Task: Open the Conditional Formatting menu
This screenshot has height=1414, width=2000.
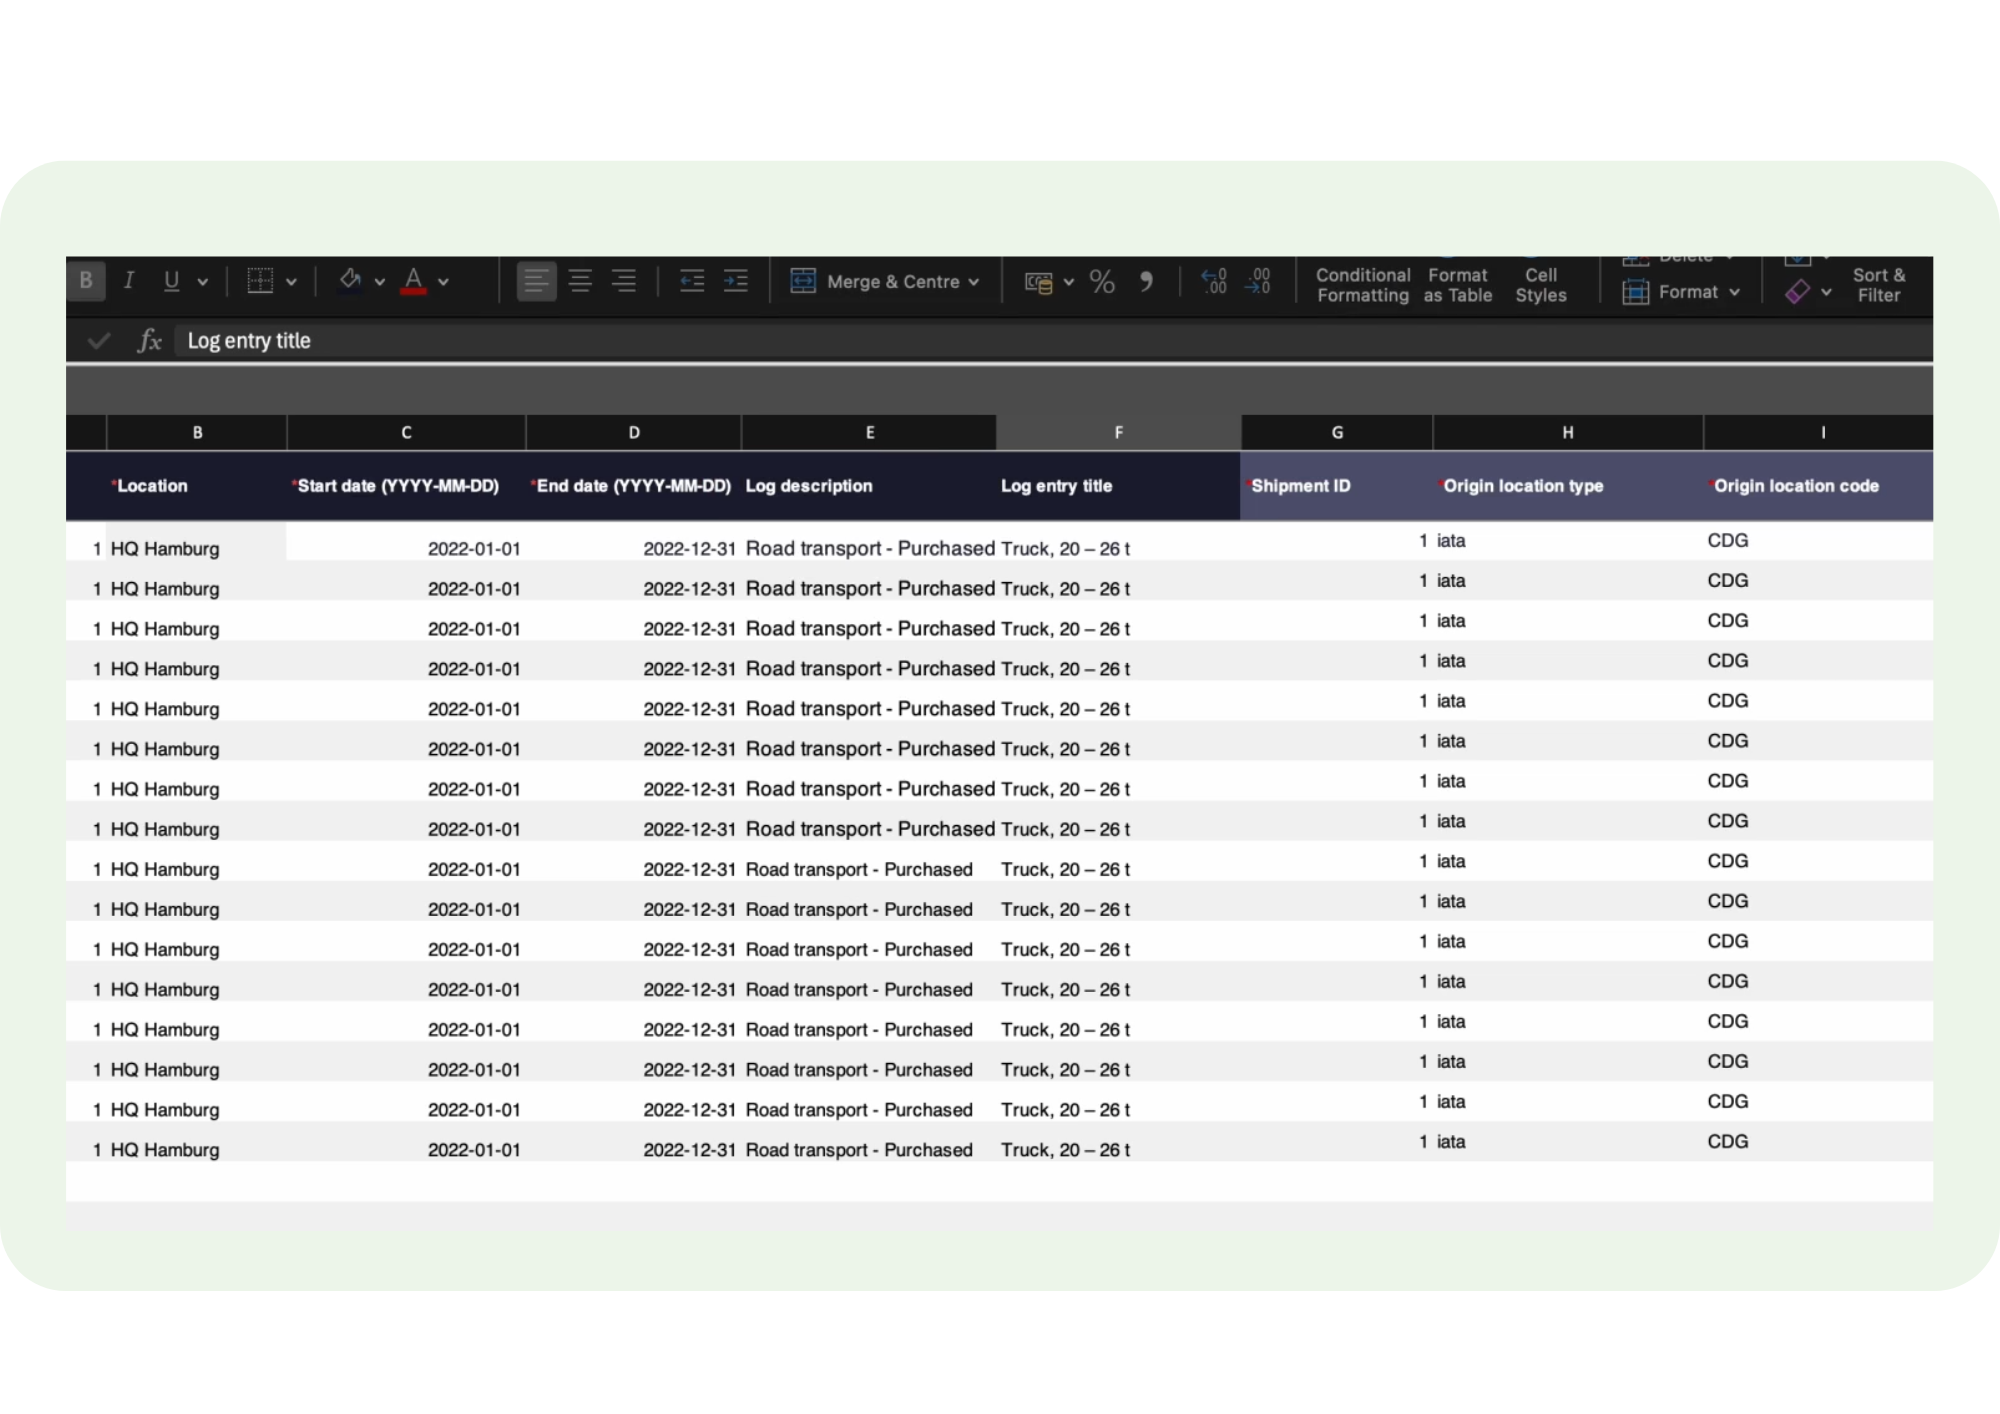Action: [x=1362, y=284]
